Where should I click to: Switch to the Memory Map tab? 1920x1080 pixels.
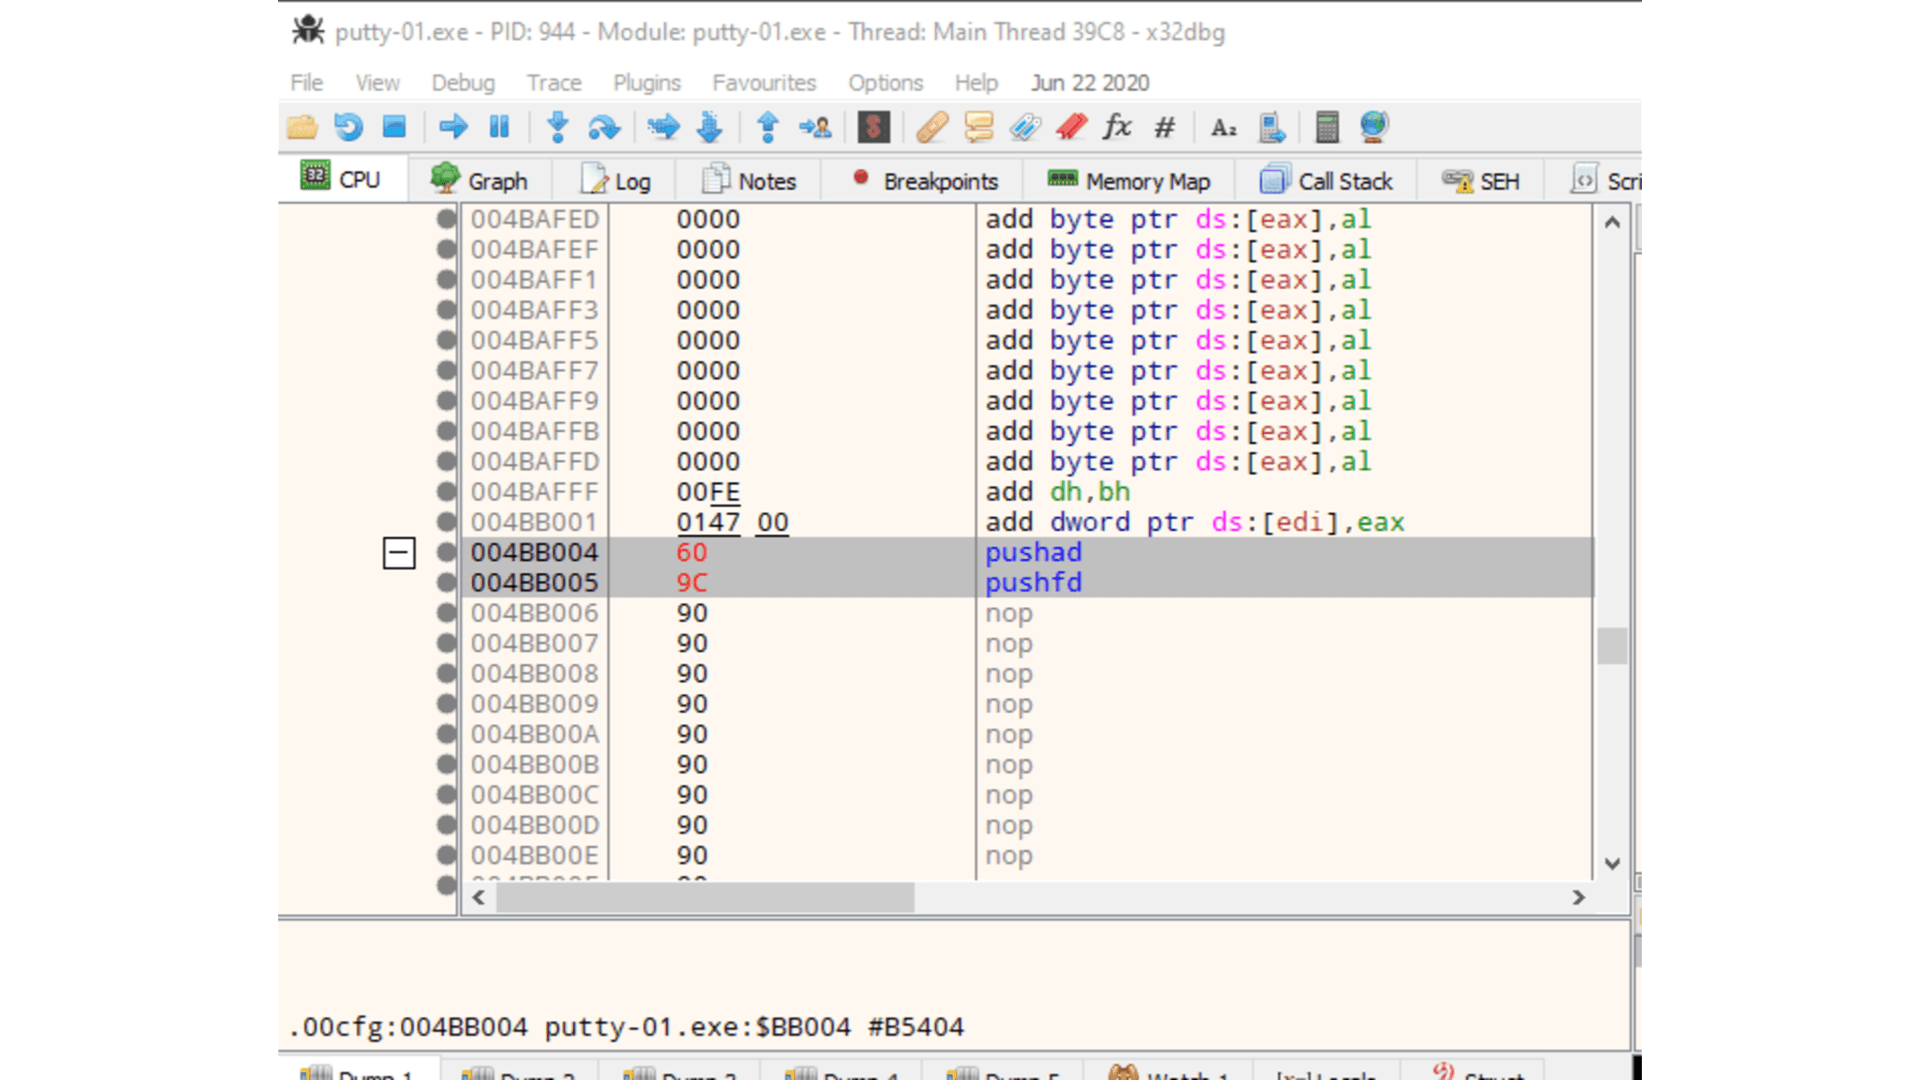click(x=1129, y=181)
